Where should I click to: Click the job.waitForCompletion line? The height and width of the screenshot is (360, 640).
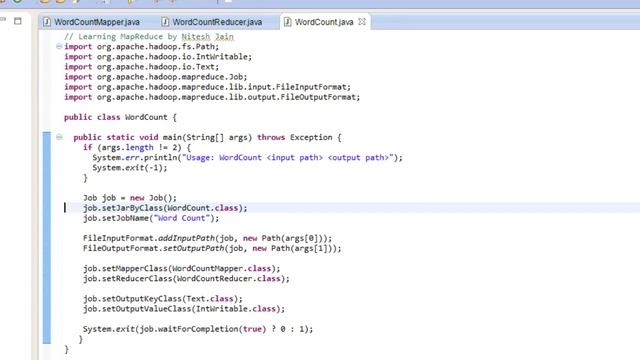coord(198,329)
